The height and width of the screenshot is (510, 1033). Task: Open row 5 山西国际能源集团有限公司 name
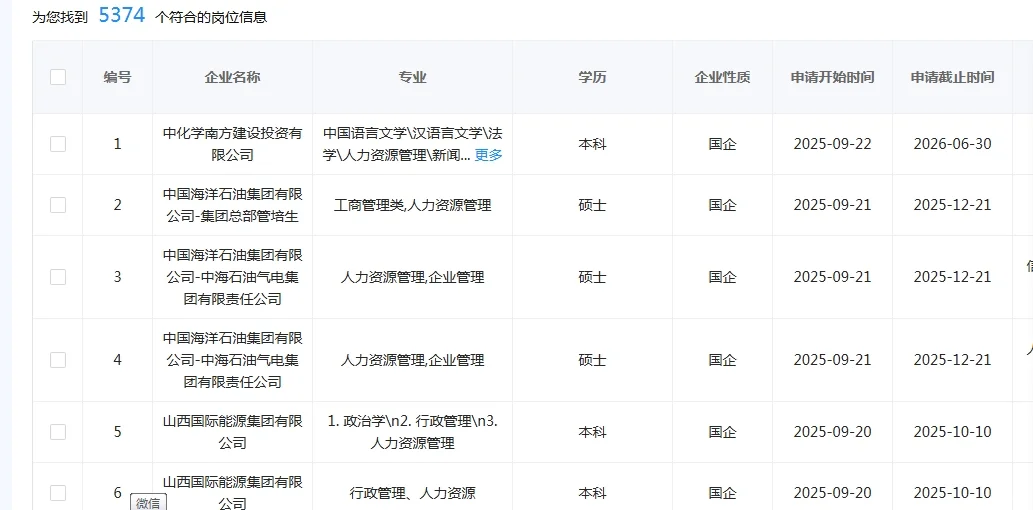233,432
